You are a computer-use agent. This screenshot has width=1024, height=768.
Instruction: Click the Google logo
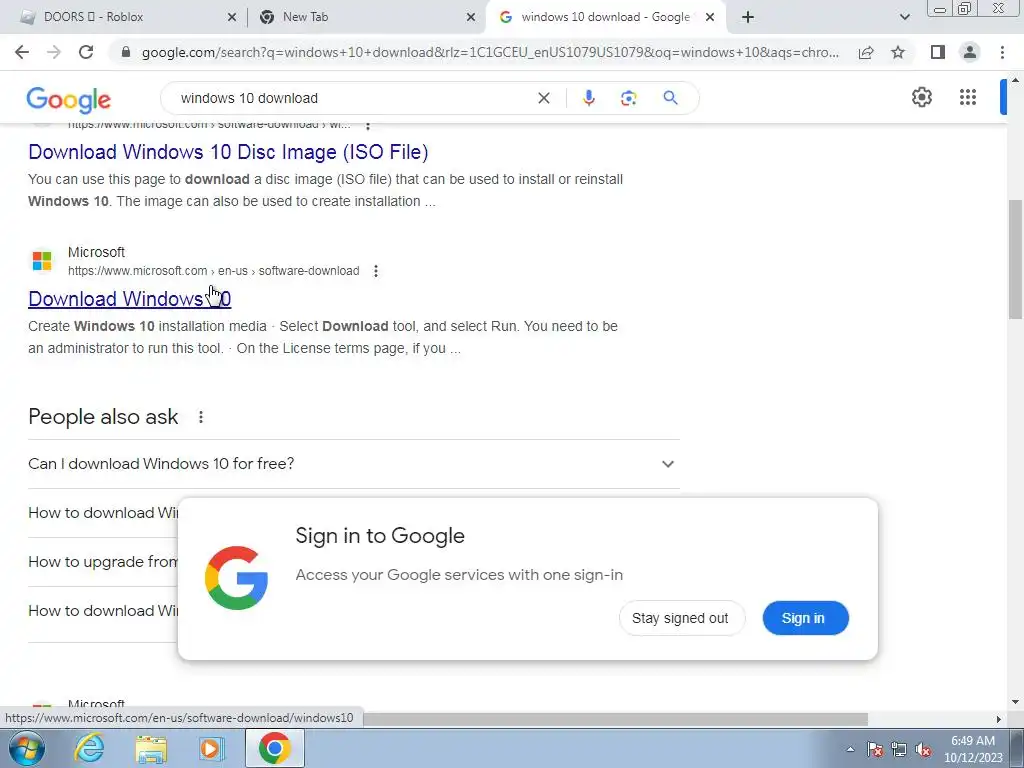click(x=69, y=99)
